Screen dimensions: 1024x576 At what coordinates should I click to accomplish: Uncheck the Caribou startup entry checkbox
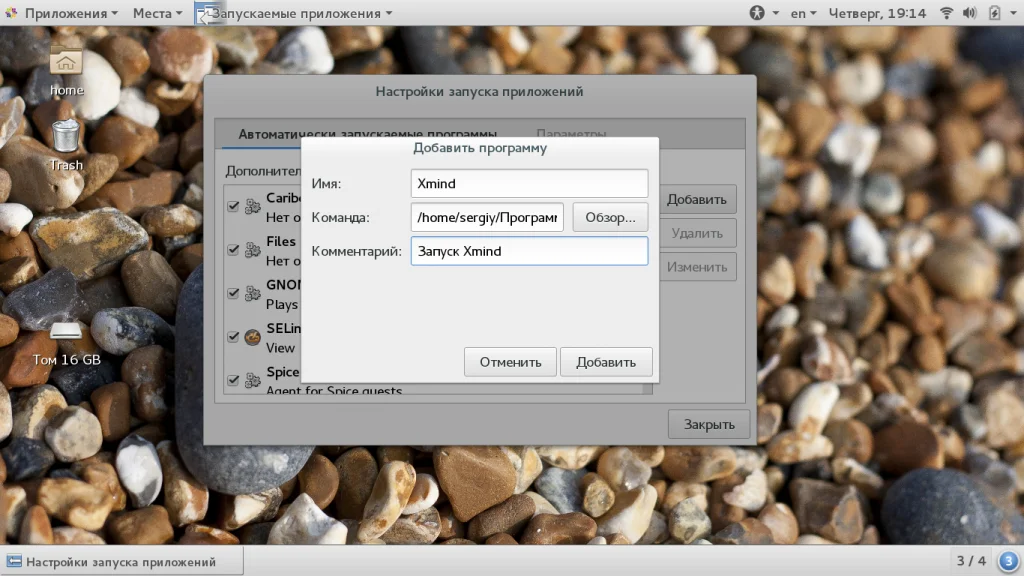pos(233,206)
